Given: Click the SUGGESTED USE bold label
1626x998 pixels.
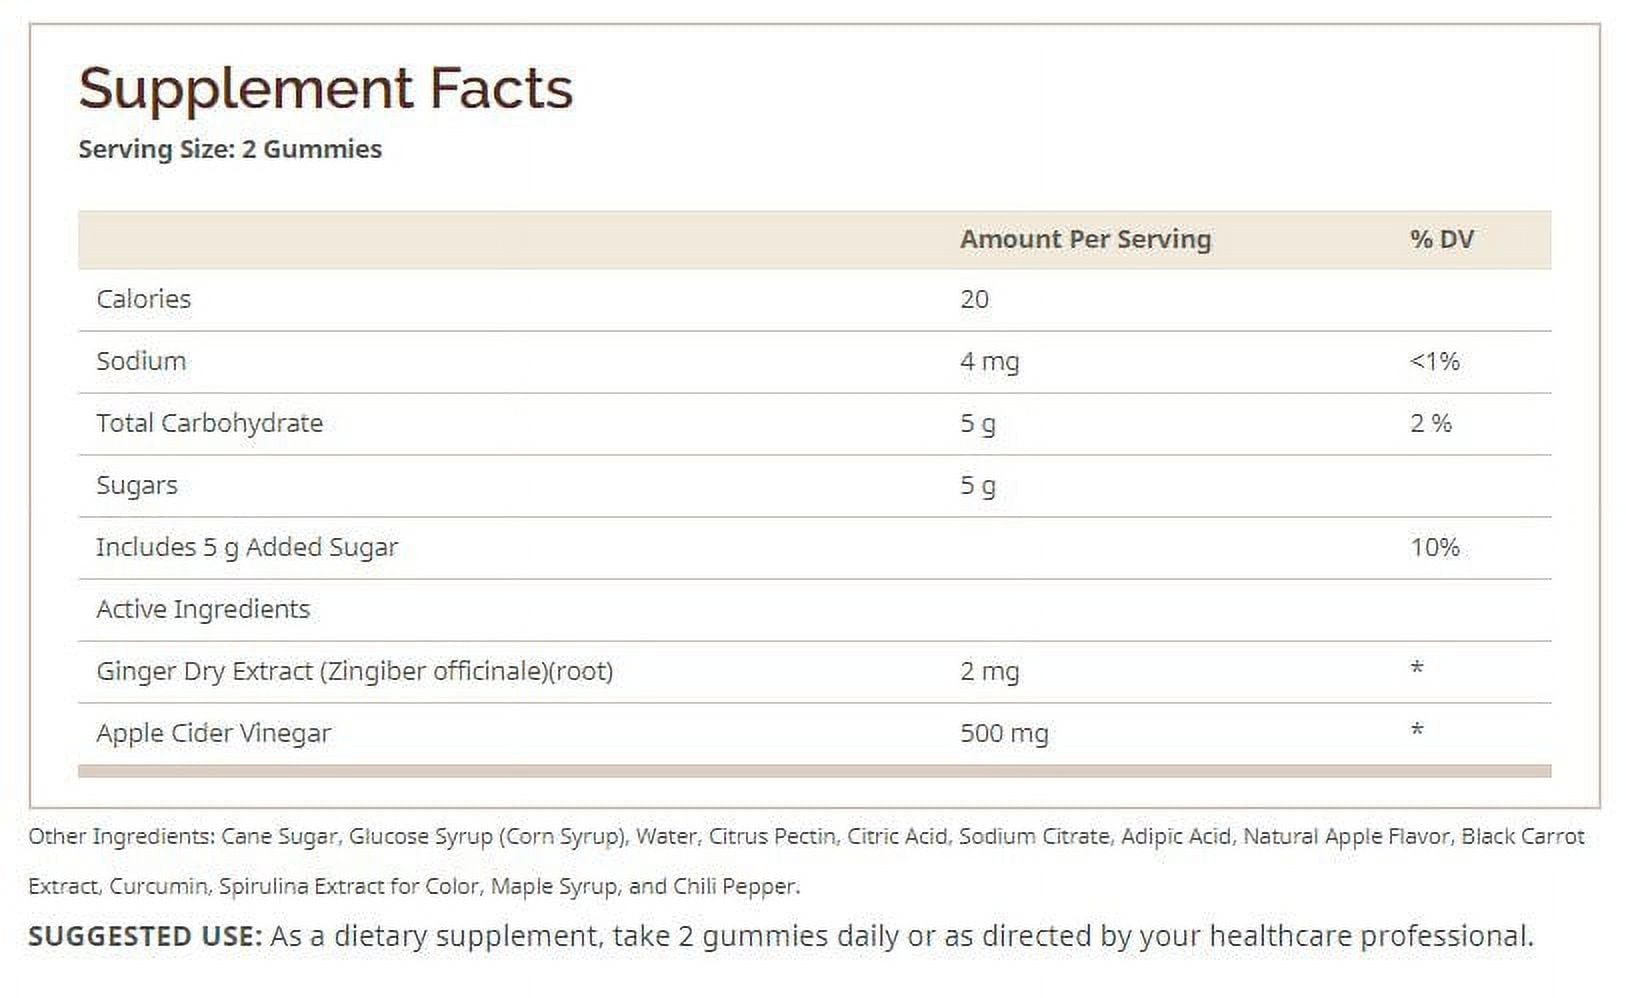Looking at the screenshot, I should 145,936.
